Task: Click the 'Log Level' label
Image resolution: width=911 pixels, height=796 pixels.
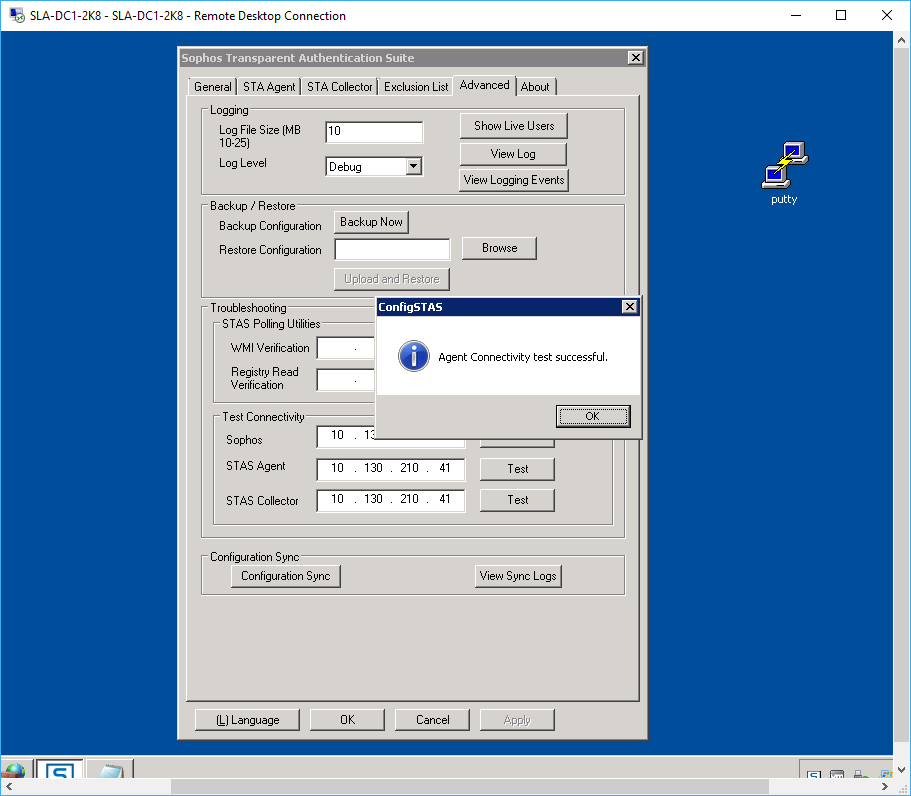Action: click(243, 163)
